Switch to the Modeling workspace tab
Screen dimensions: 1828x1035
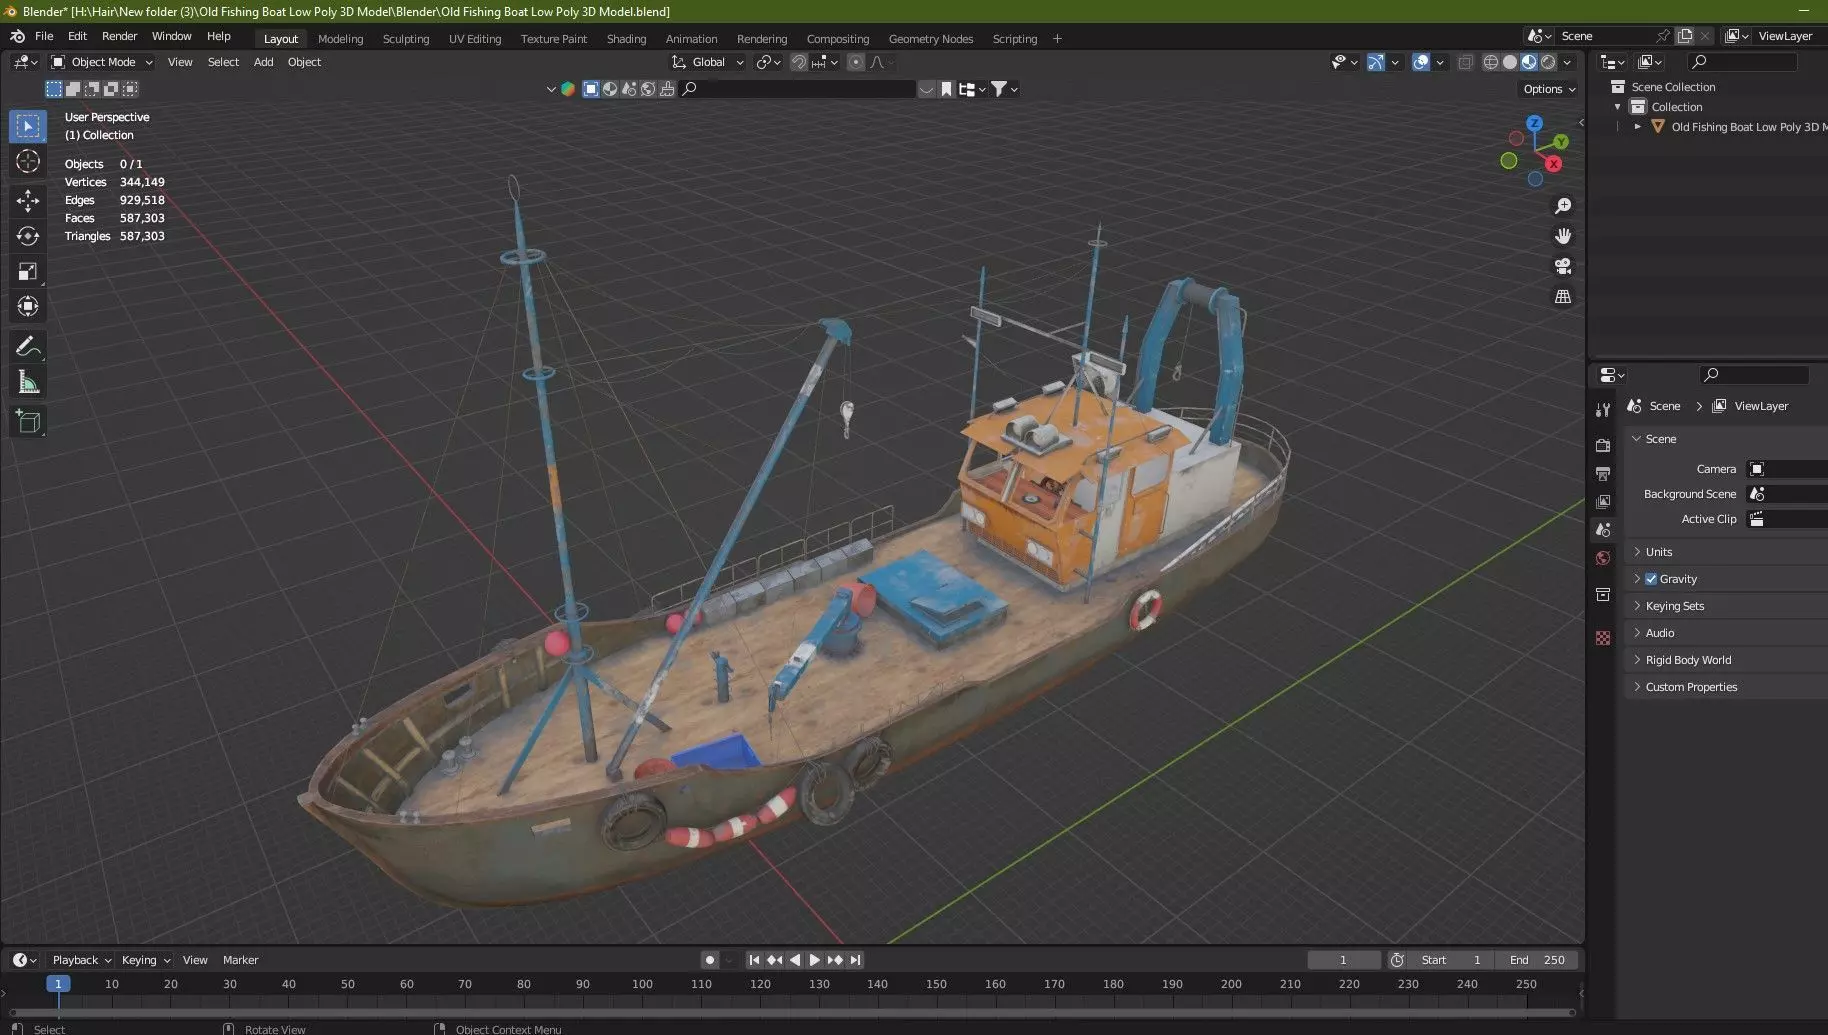[x=340, y=39]
